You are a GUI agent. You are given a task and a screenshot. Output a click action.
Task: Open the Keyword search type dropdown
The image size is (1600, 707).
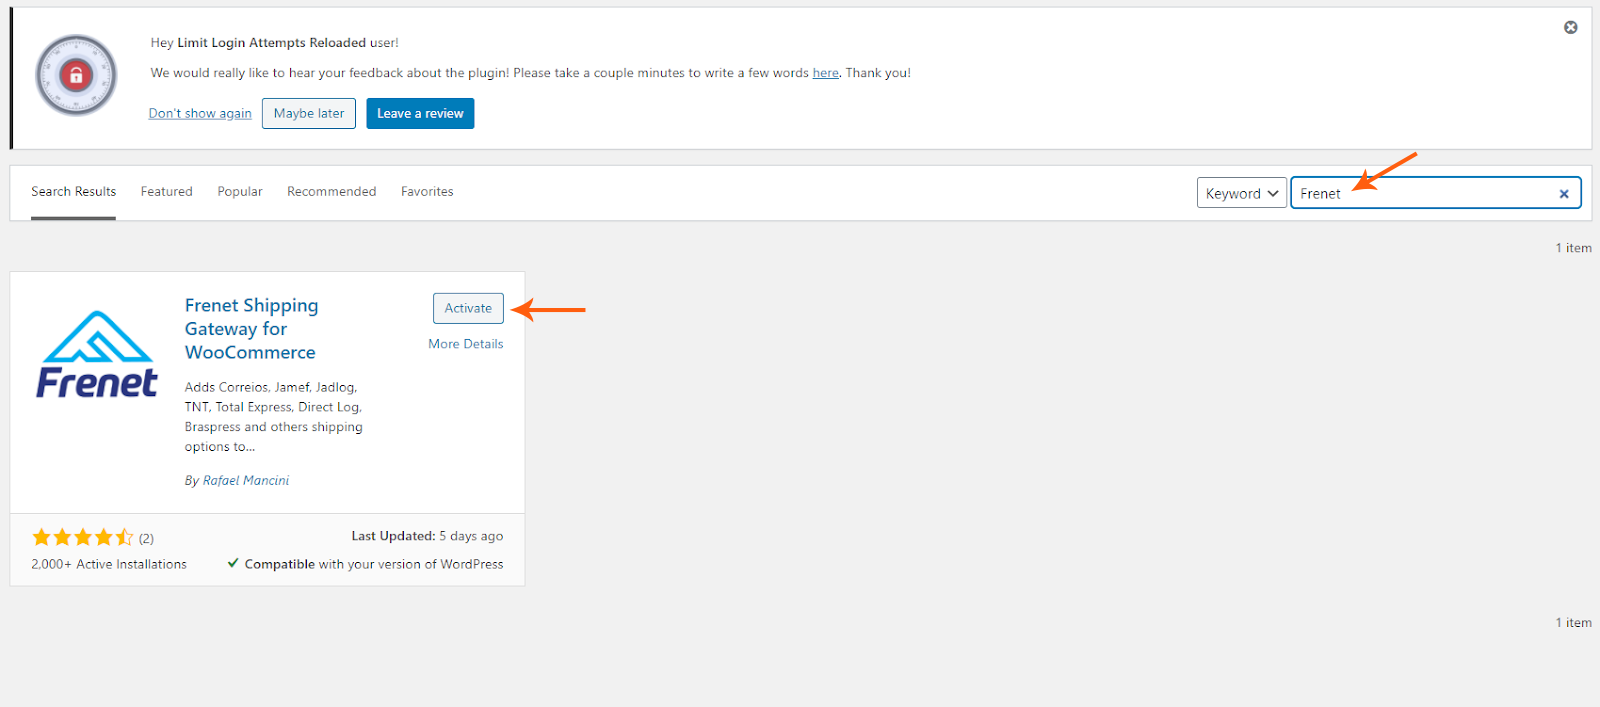pyautogui.click(x=1241, y=193)
